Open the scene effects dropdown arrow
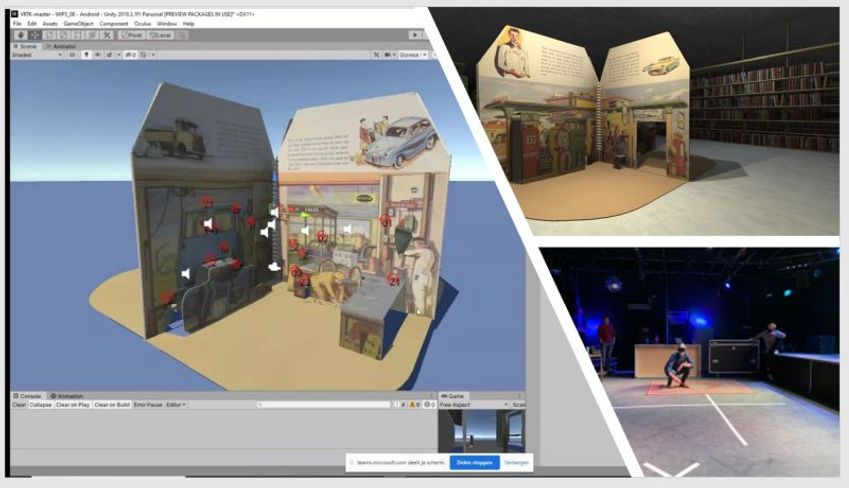This screenshot has width=849, height=488. 118,55
